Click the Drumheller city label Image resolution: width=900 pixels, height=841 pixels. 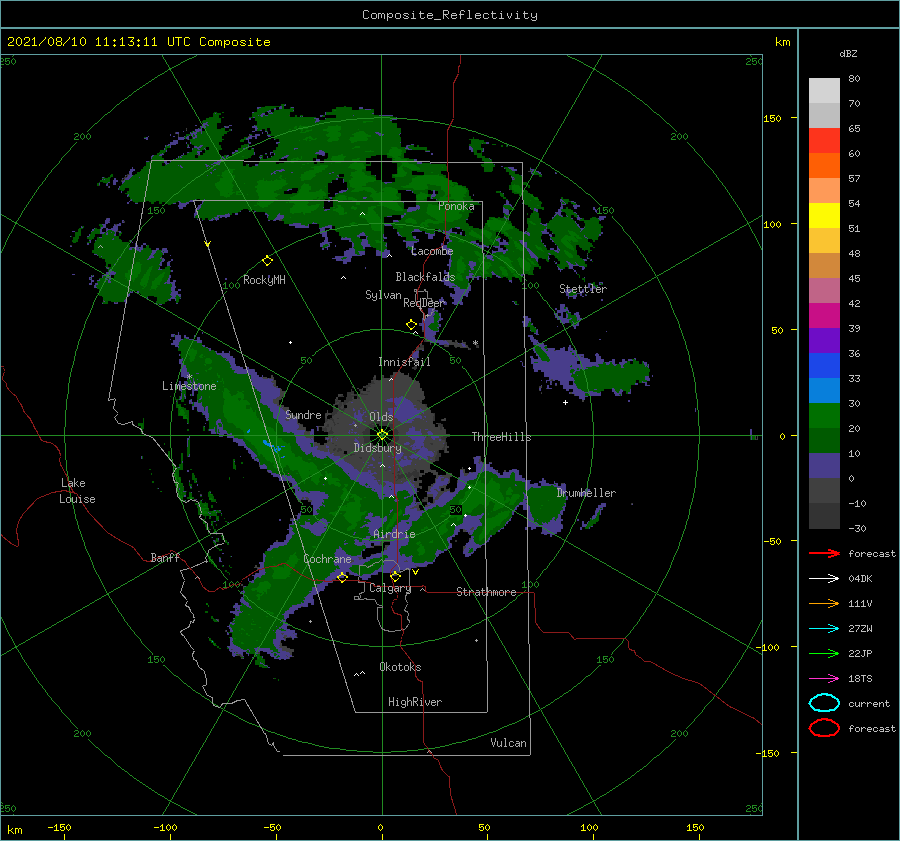pyautogui.click(x=586, y=493)
